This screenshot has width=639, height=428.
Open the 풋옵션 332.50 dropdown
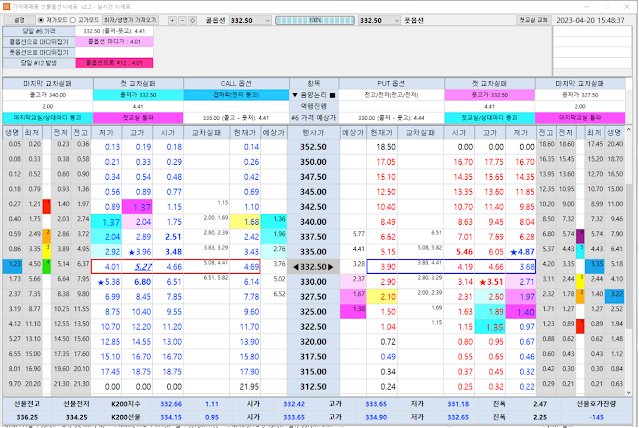click(x=380, y=20)
